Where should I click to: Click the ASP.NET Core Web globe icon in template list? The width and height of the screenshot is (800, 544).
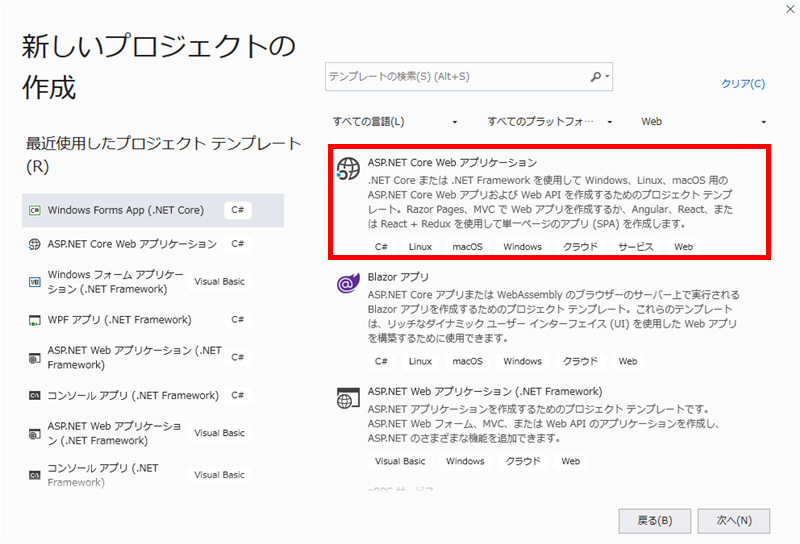(348, 168)
